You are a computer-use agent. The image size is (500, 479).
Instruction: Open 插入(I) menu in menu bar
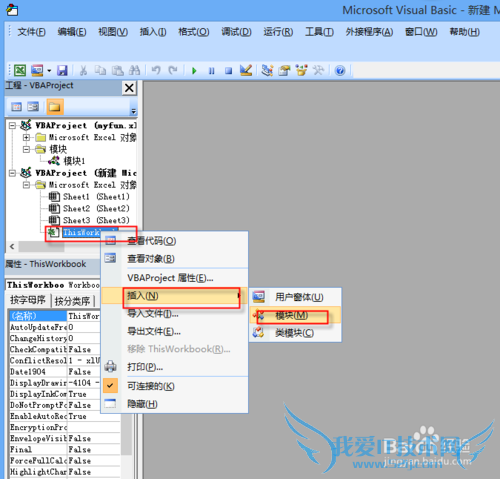tap(153, 32)
